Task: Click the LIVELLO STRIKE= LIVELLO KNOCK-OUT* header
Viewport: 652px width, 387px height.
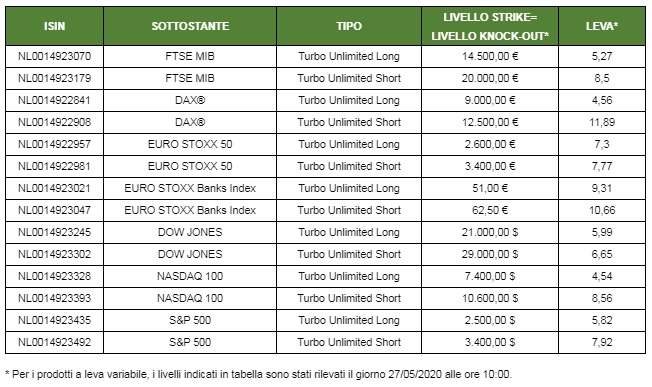Action: coord(490,27)
